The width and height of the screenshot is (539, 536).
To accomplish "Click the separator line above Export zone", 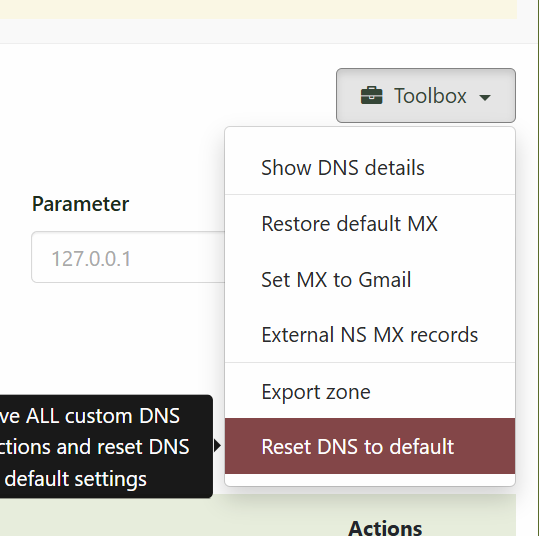I will coord(370,362).
